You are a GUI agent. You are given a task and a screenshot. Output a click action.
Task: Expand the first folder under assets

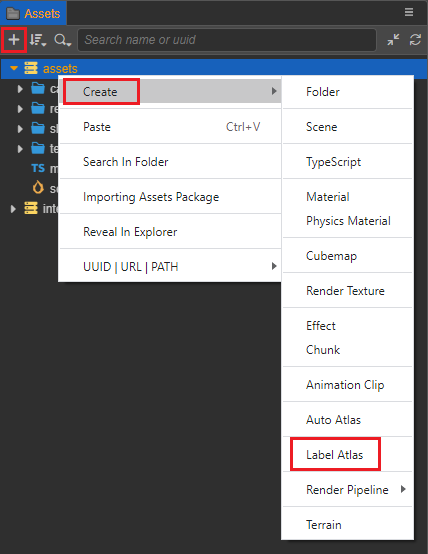(20, 89)
